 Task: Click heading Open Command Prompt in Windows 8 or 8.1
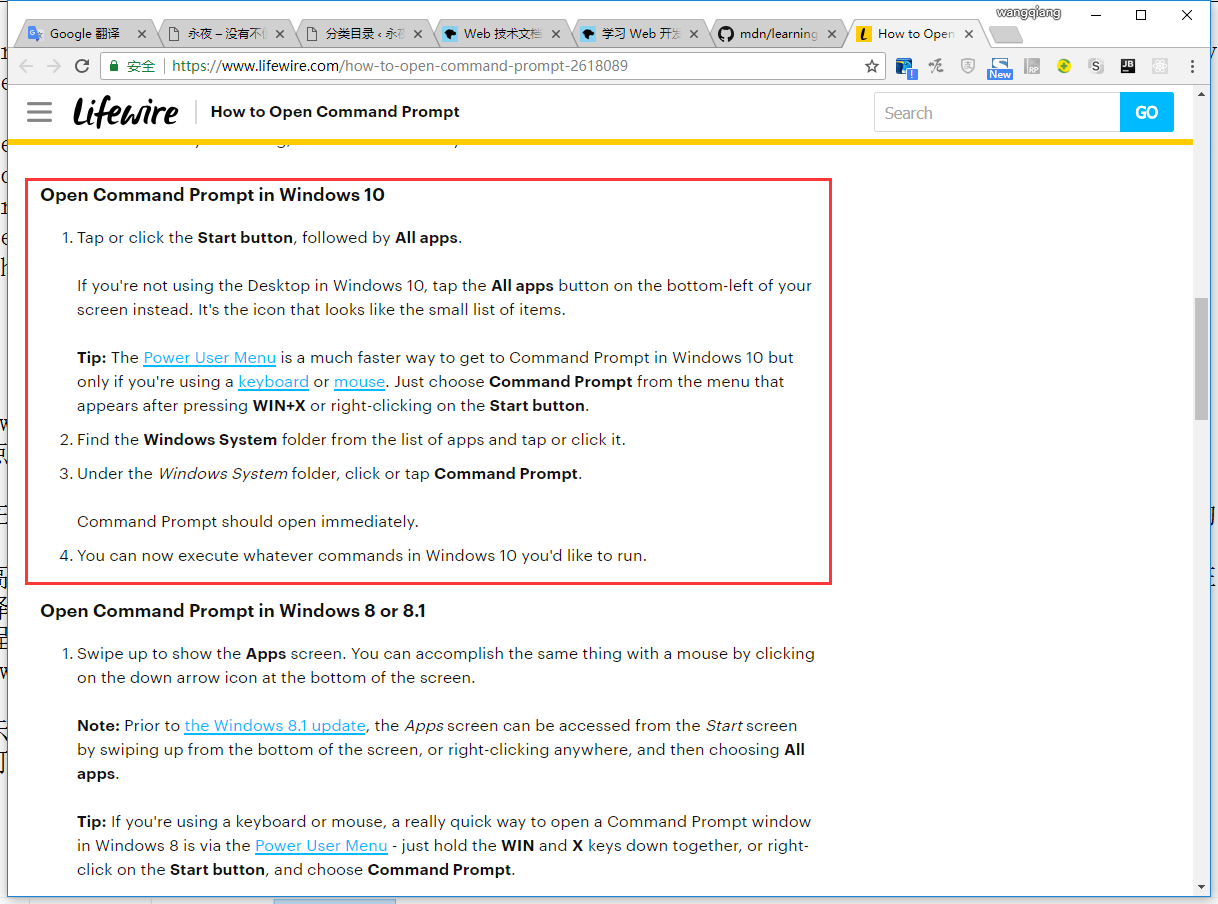point(233,611)
